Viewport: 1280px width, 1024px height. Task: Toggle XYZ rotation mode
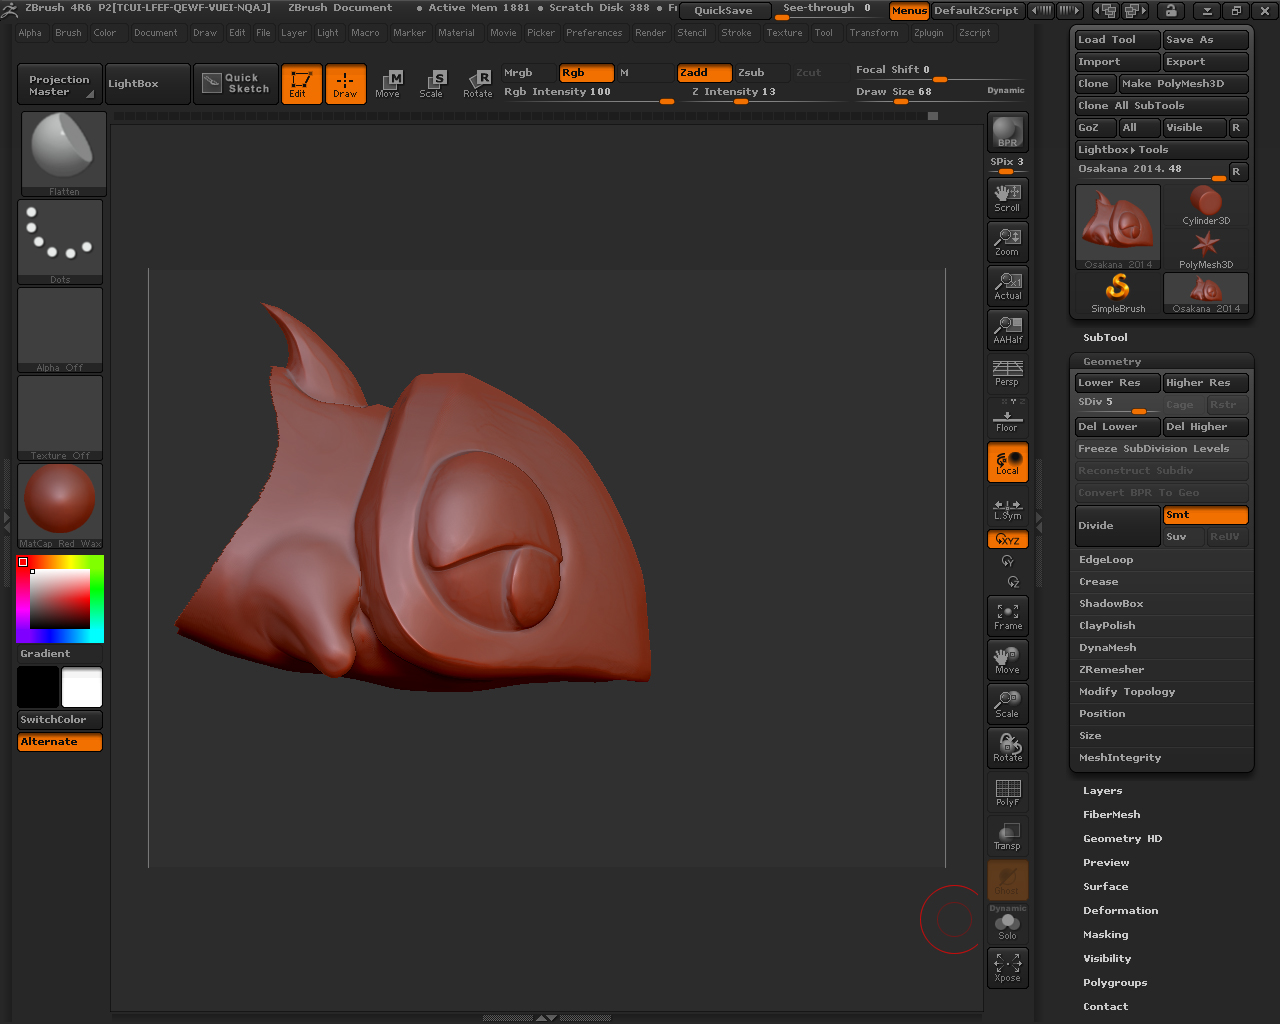coord(1007,539)
